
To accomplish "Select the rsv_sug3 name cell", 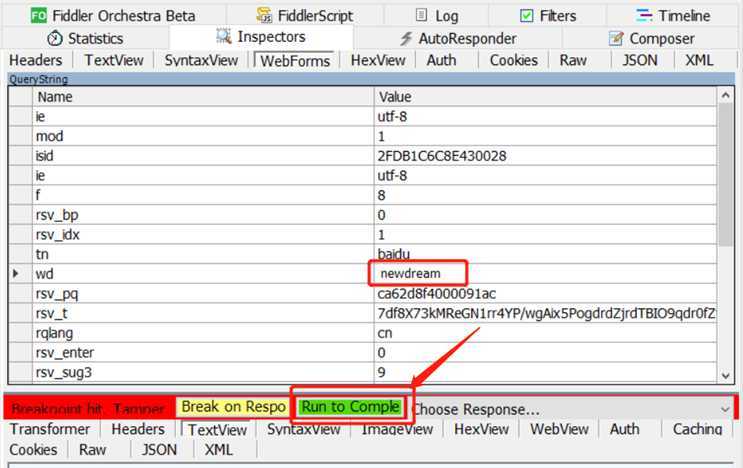I will click(203, 372).
